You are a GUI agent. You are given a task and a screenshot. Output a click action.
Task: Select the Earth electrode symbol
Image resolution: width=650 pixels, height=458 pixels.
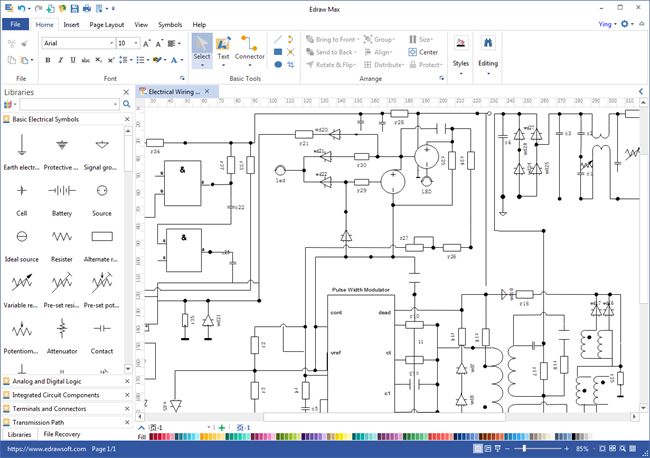[22, 145]
